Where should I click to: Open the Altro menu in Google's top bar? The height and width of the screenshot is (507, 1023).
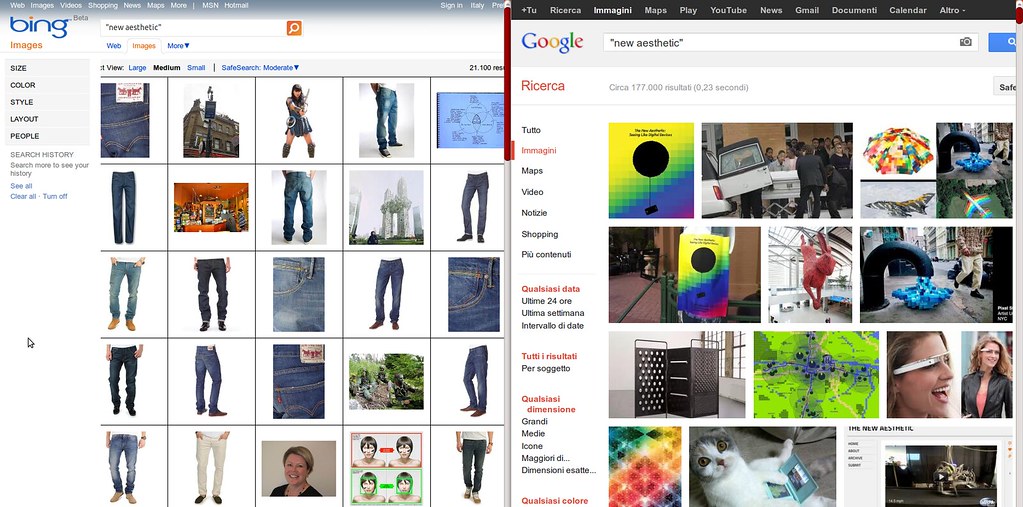point(949,10)
